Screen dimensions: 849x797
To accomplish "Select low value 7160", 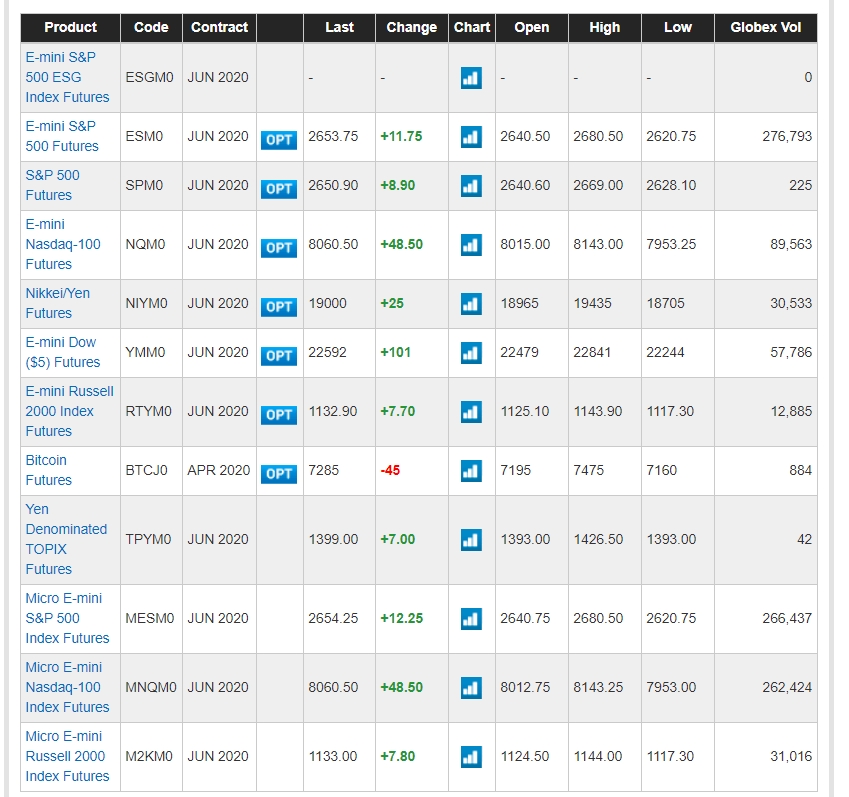I will 662,471.
